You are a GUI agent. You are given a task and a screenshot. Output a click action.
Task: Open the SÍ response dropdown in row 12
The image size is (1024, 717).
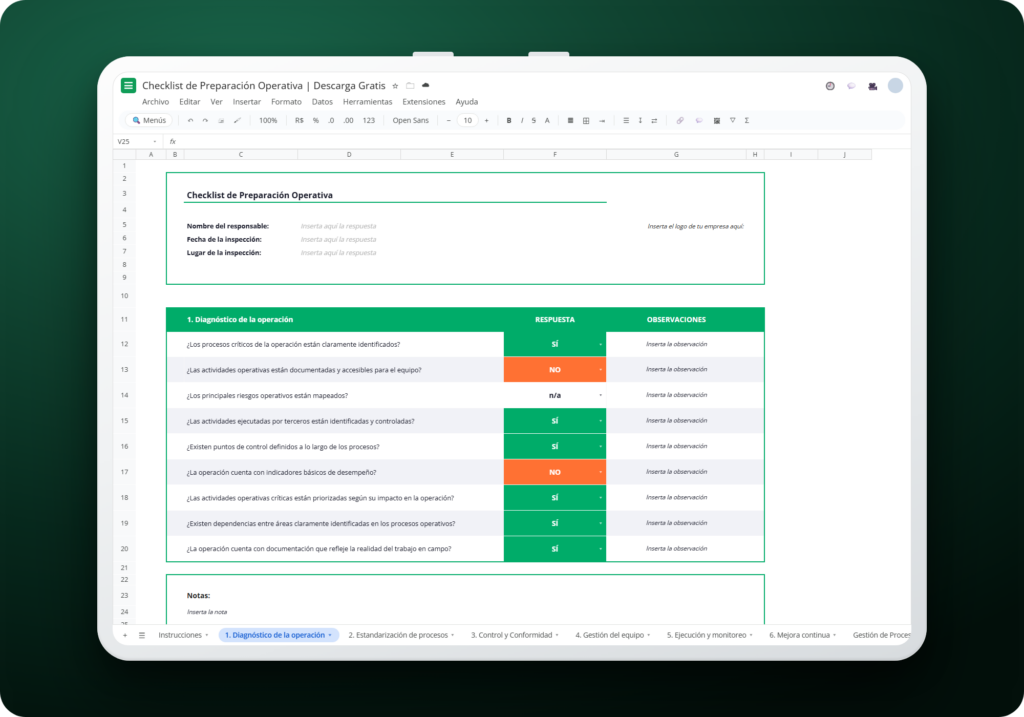click(x=600, y=344)
